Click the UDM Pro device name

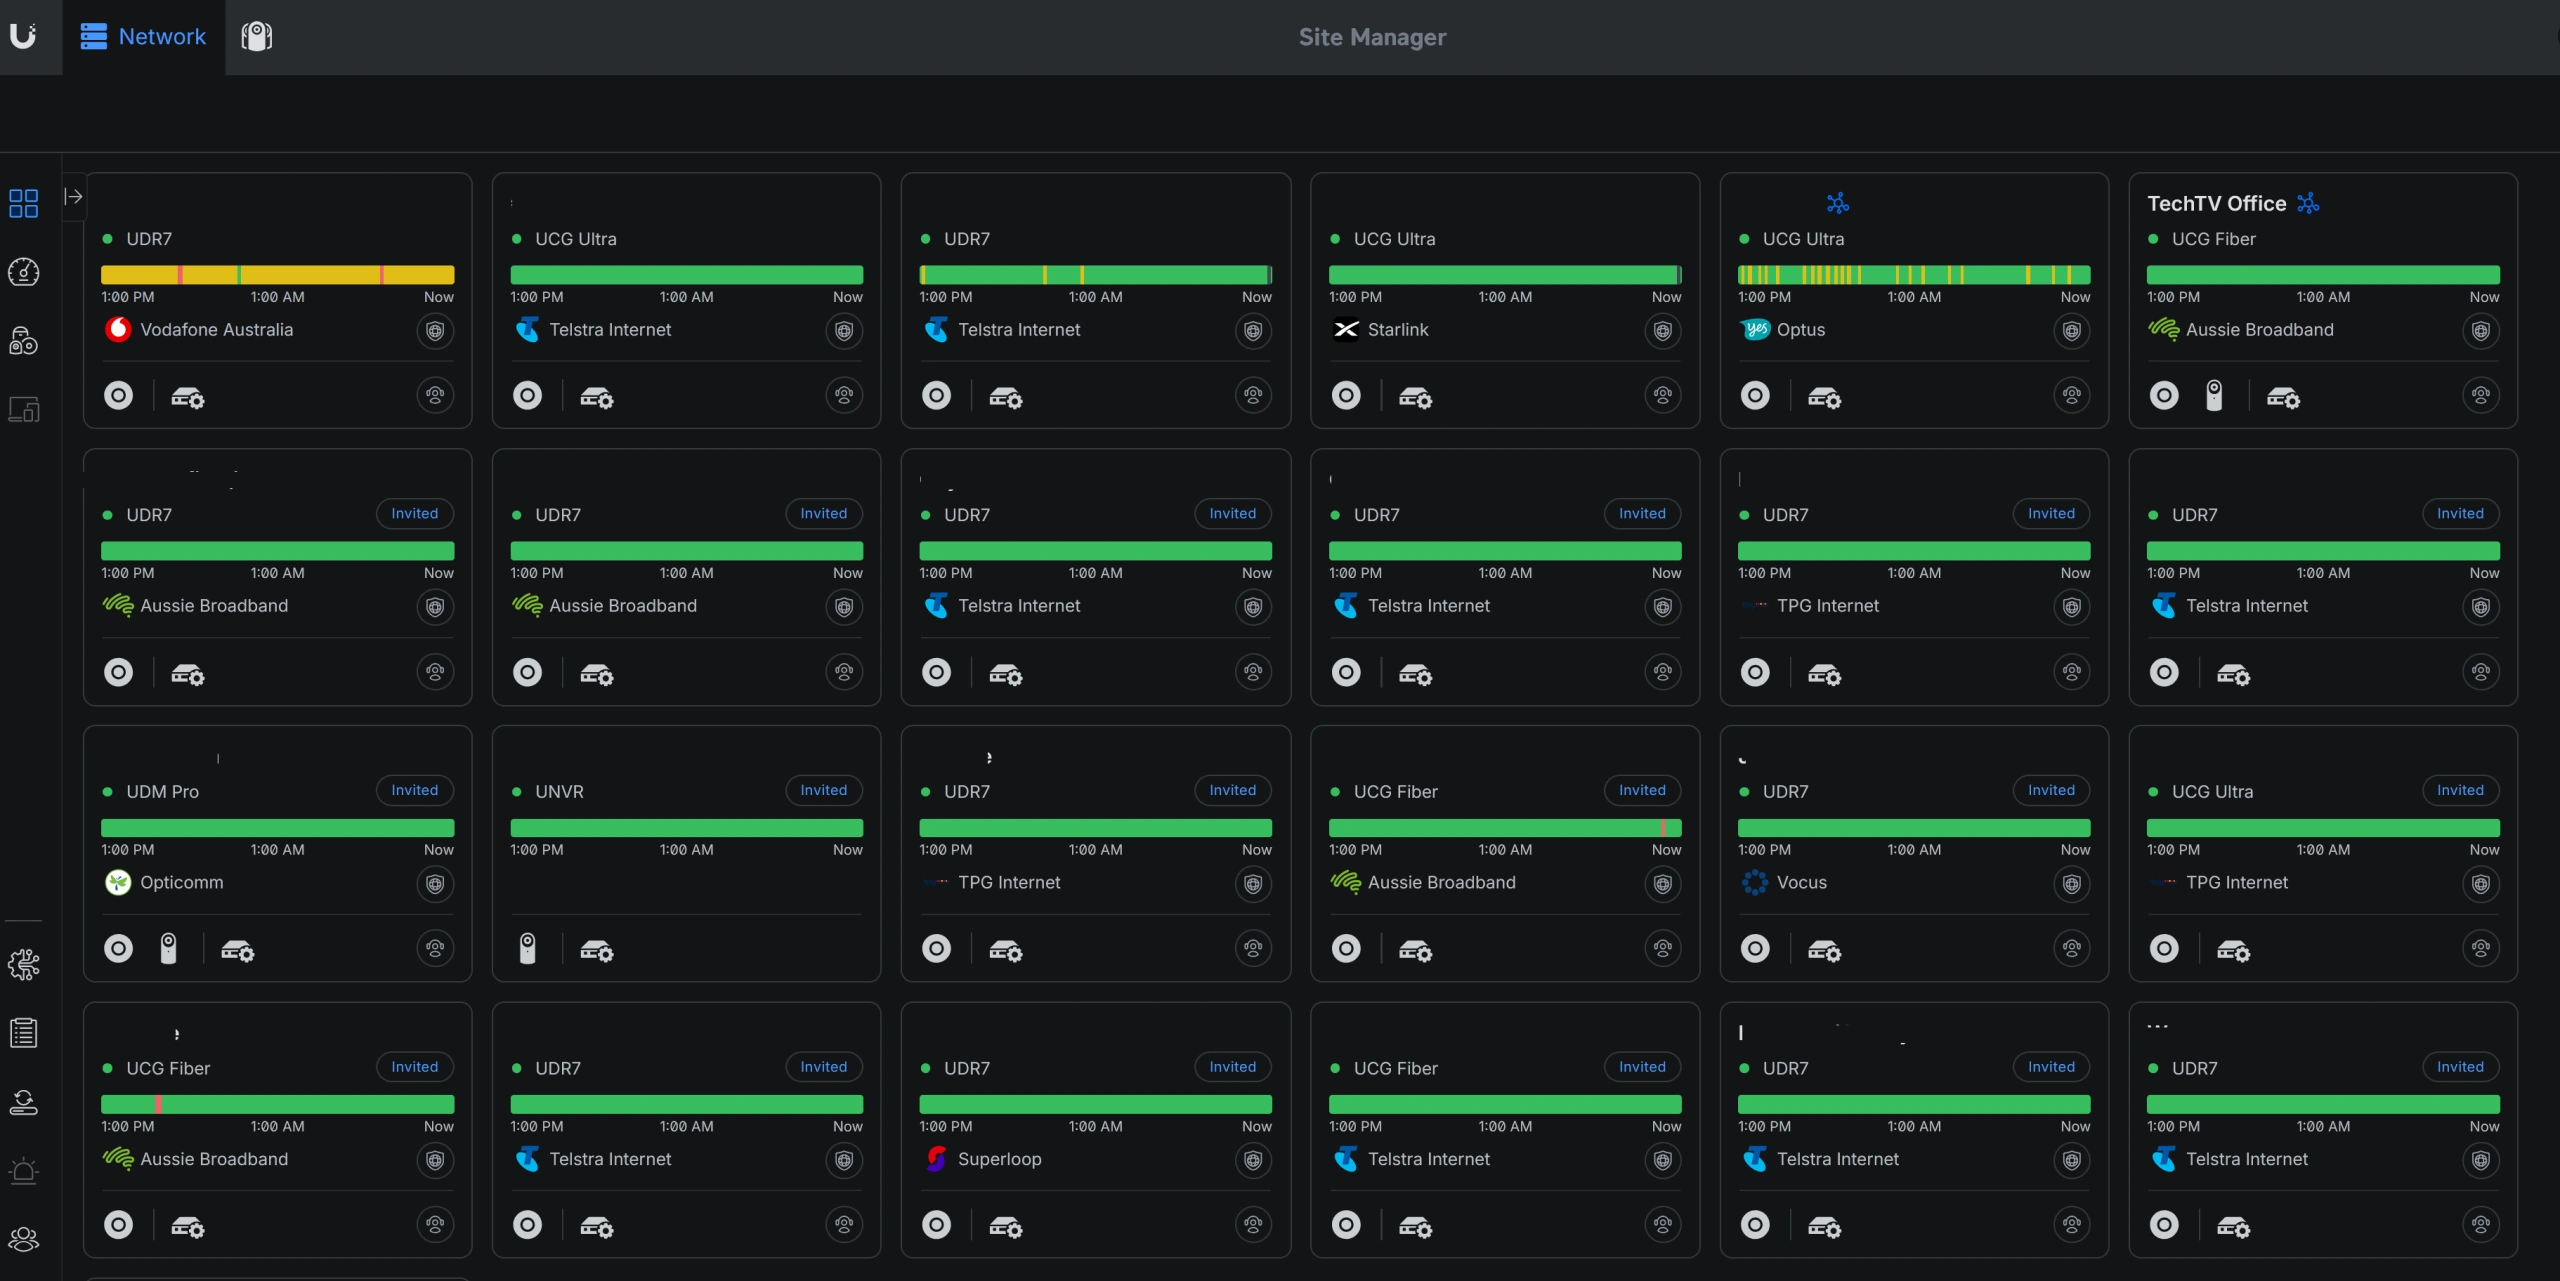pyautogui.click(x=163, y=791)
